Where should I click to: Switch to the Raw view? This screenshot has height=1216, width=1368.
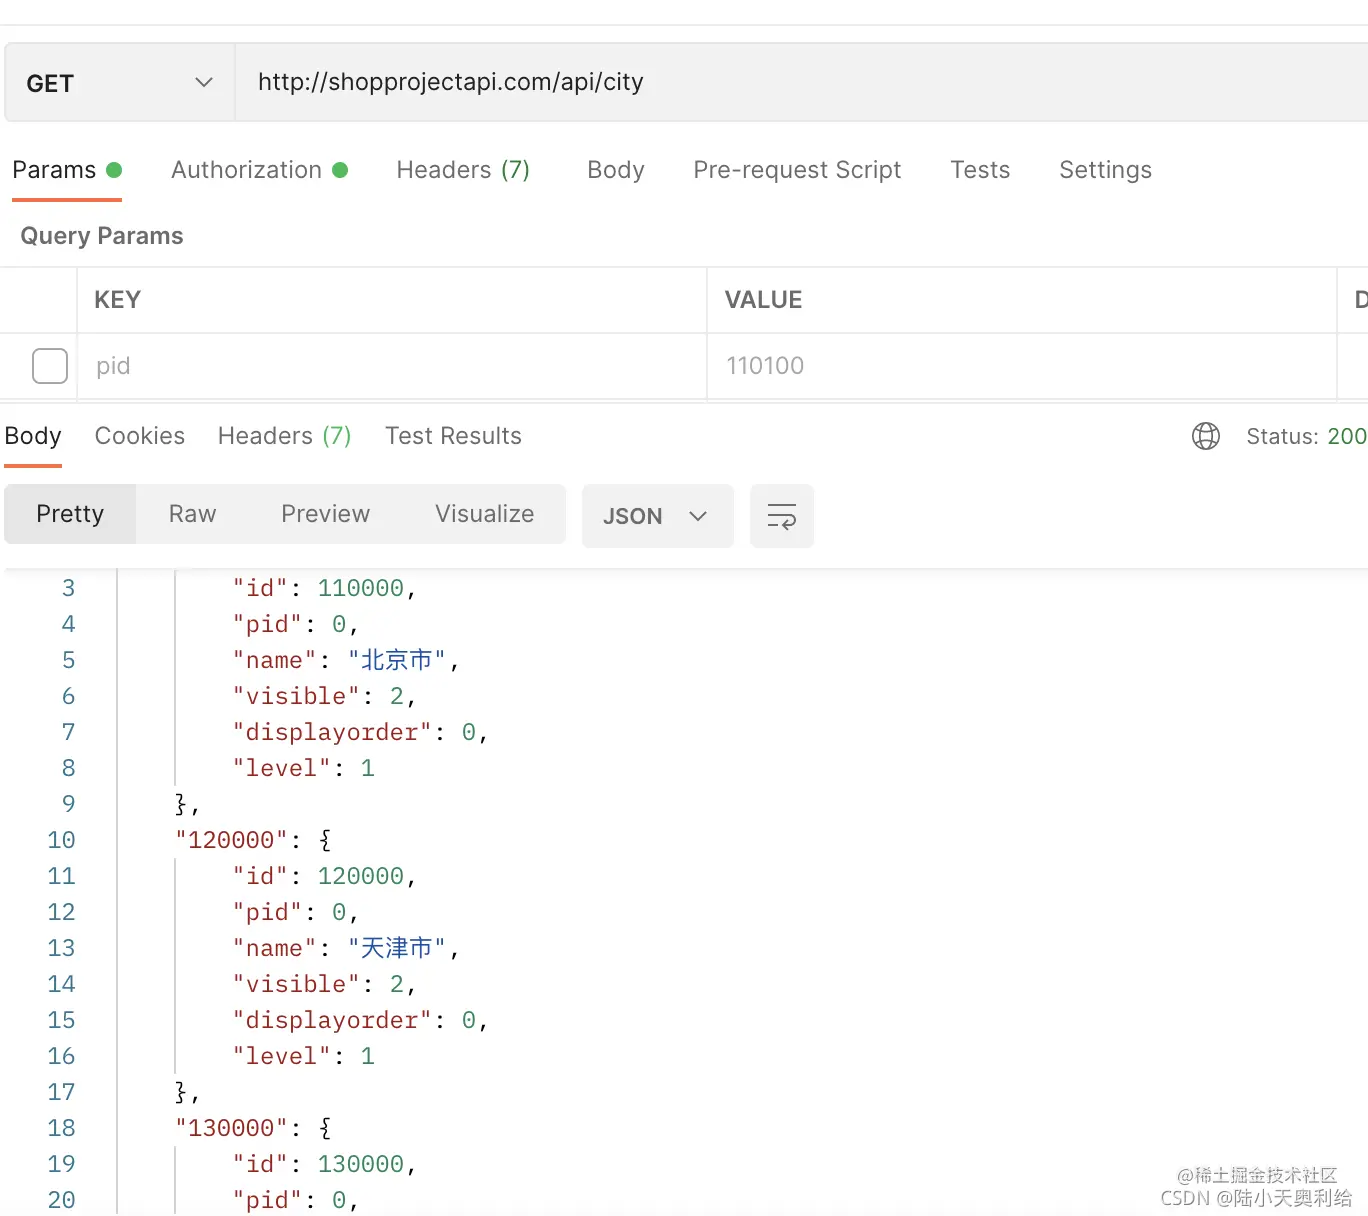click(192, 514)
